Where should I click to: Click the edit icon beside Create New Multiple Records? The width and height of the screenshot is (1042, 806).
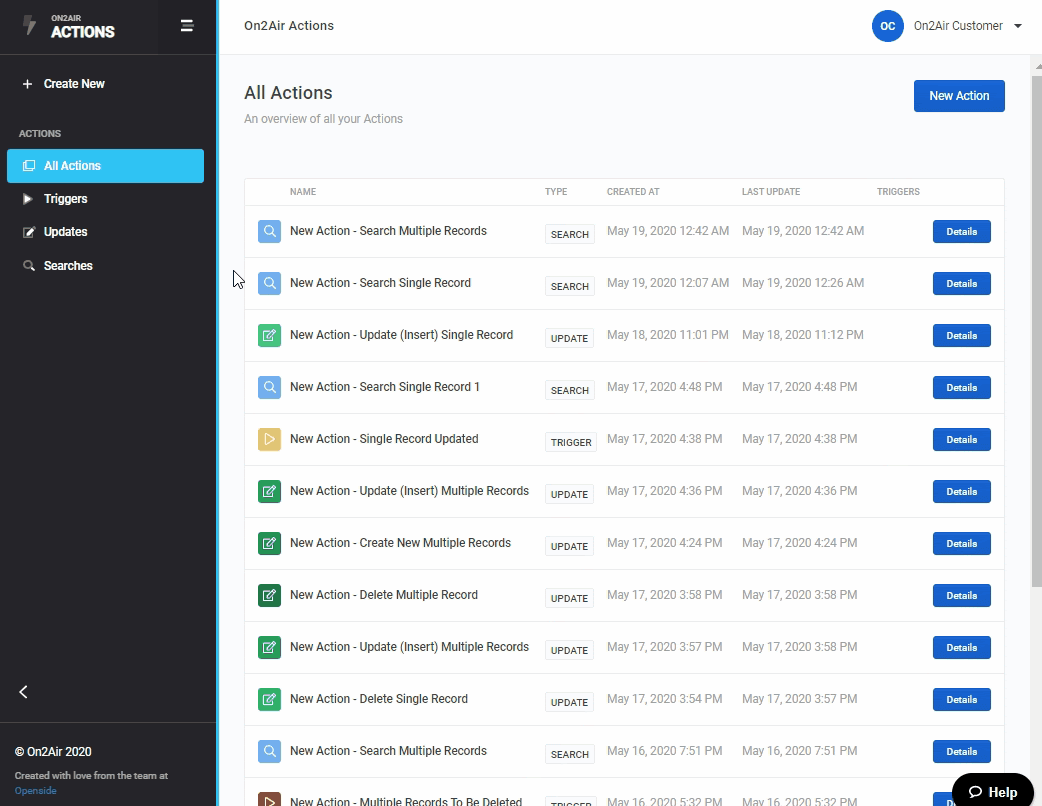click(269, 543)
